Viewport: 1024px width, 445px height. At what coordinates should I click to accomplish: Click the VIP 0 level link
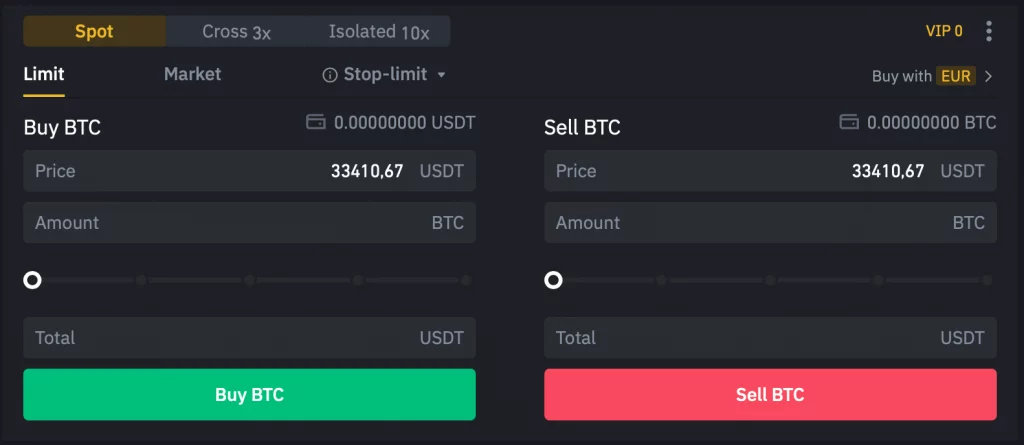(x=944, y=31)
